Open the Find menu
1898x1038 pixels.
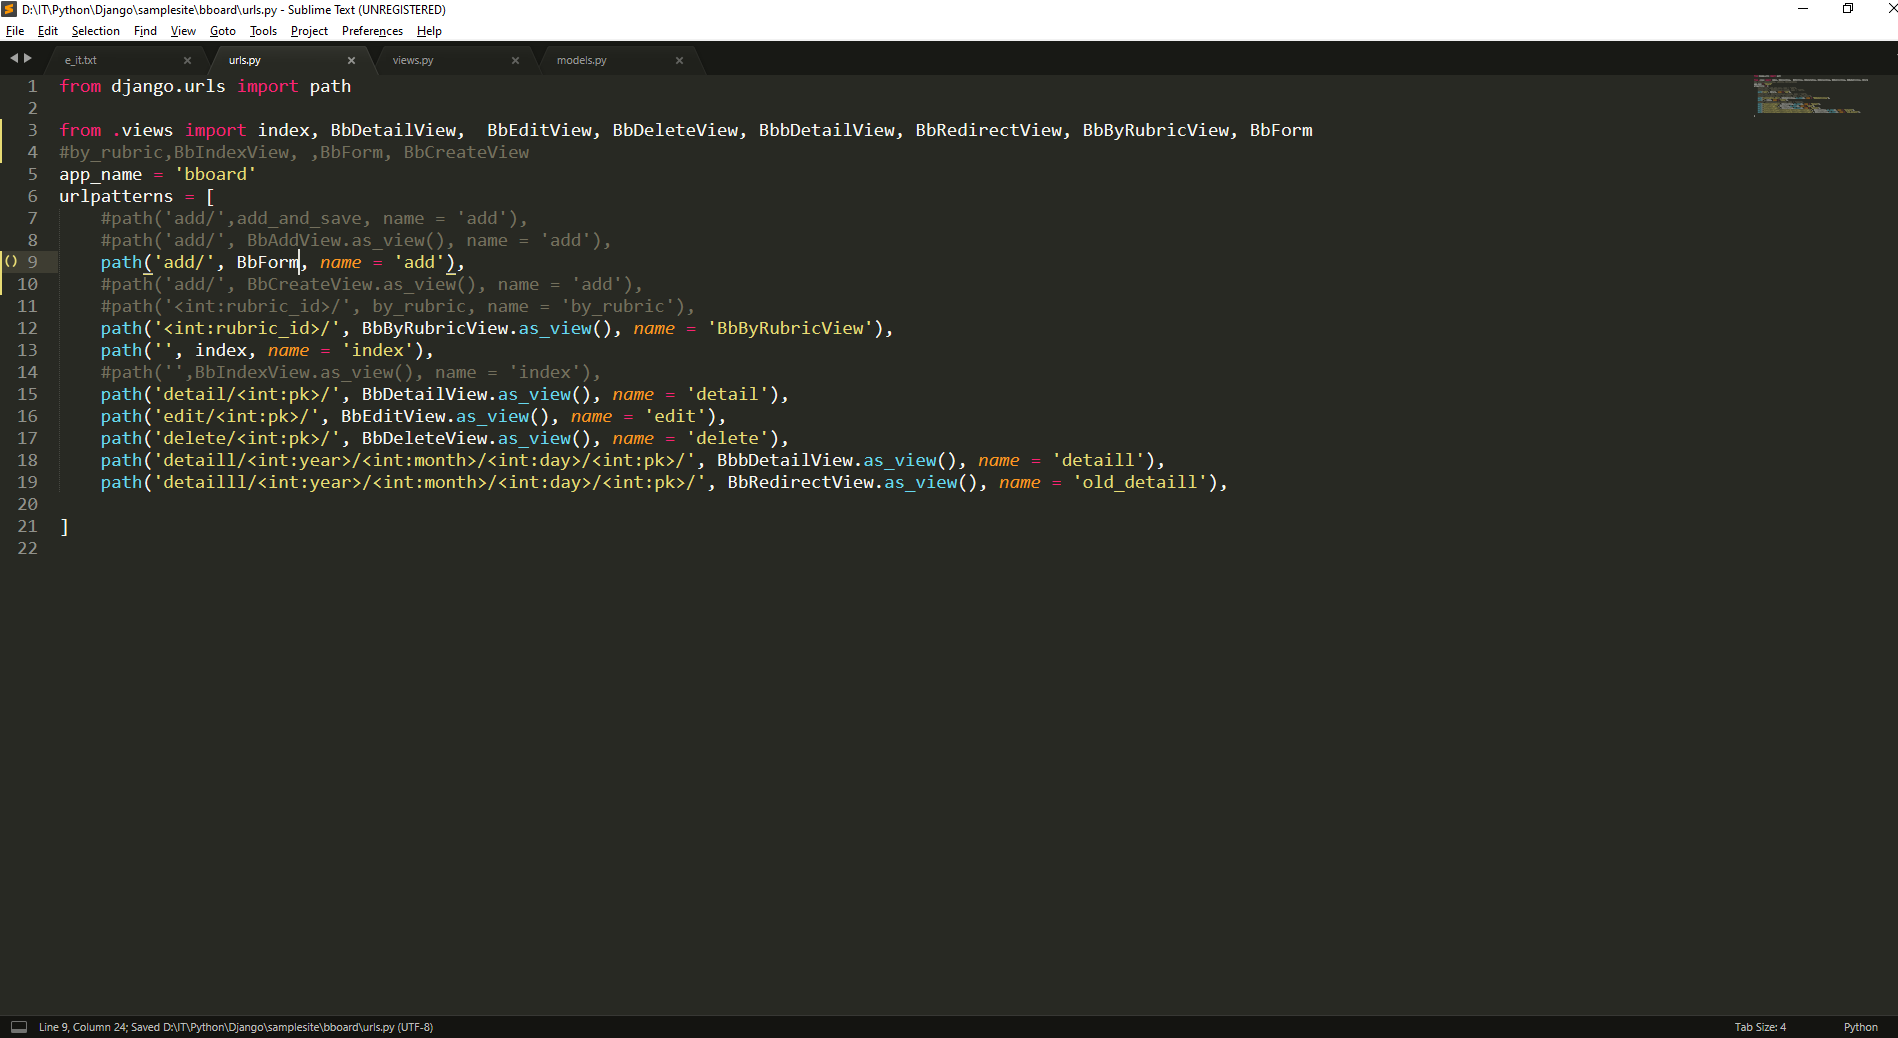[x=145, y=31]
